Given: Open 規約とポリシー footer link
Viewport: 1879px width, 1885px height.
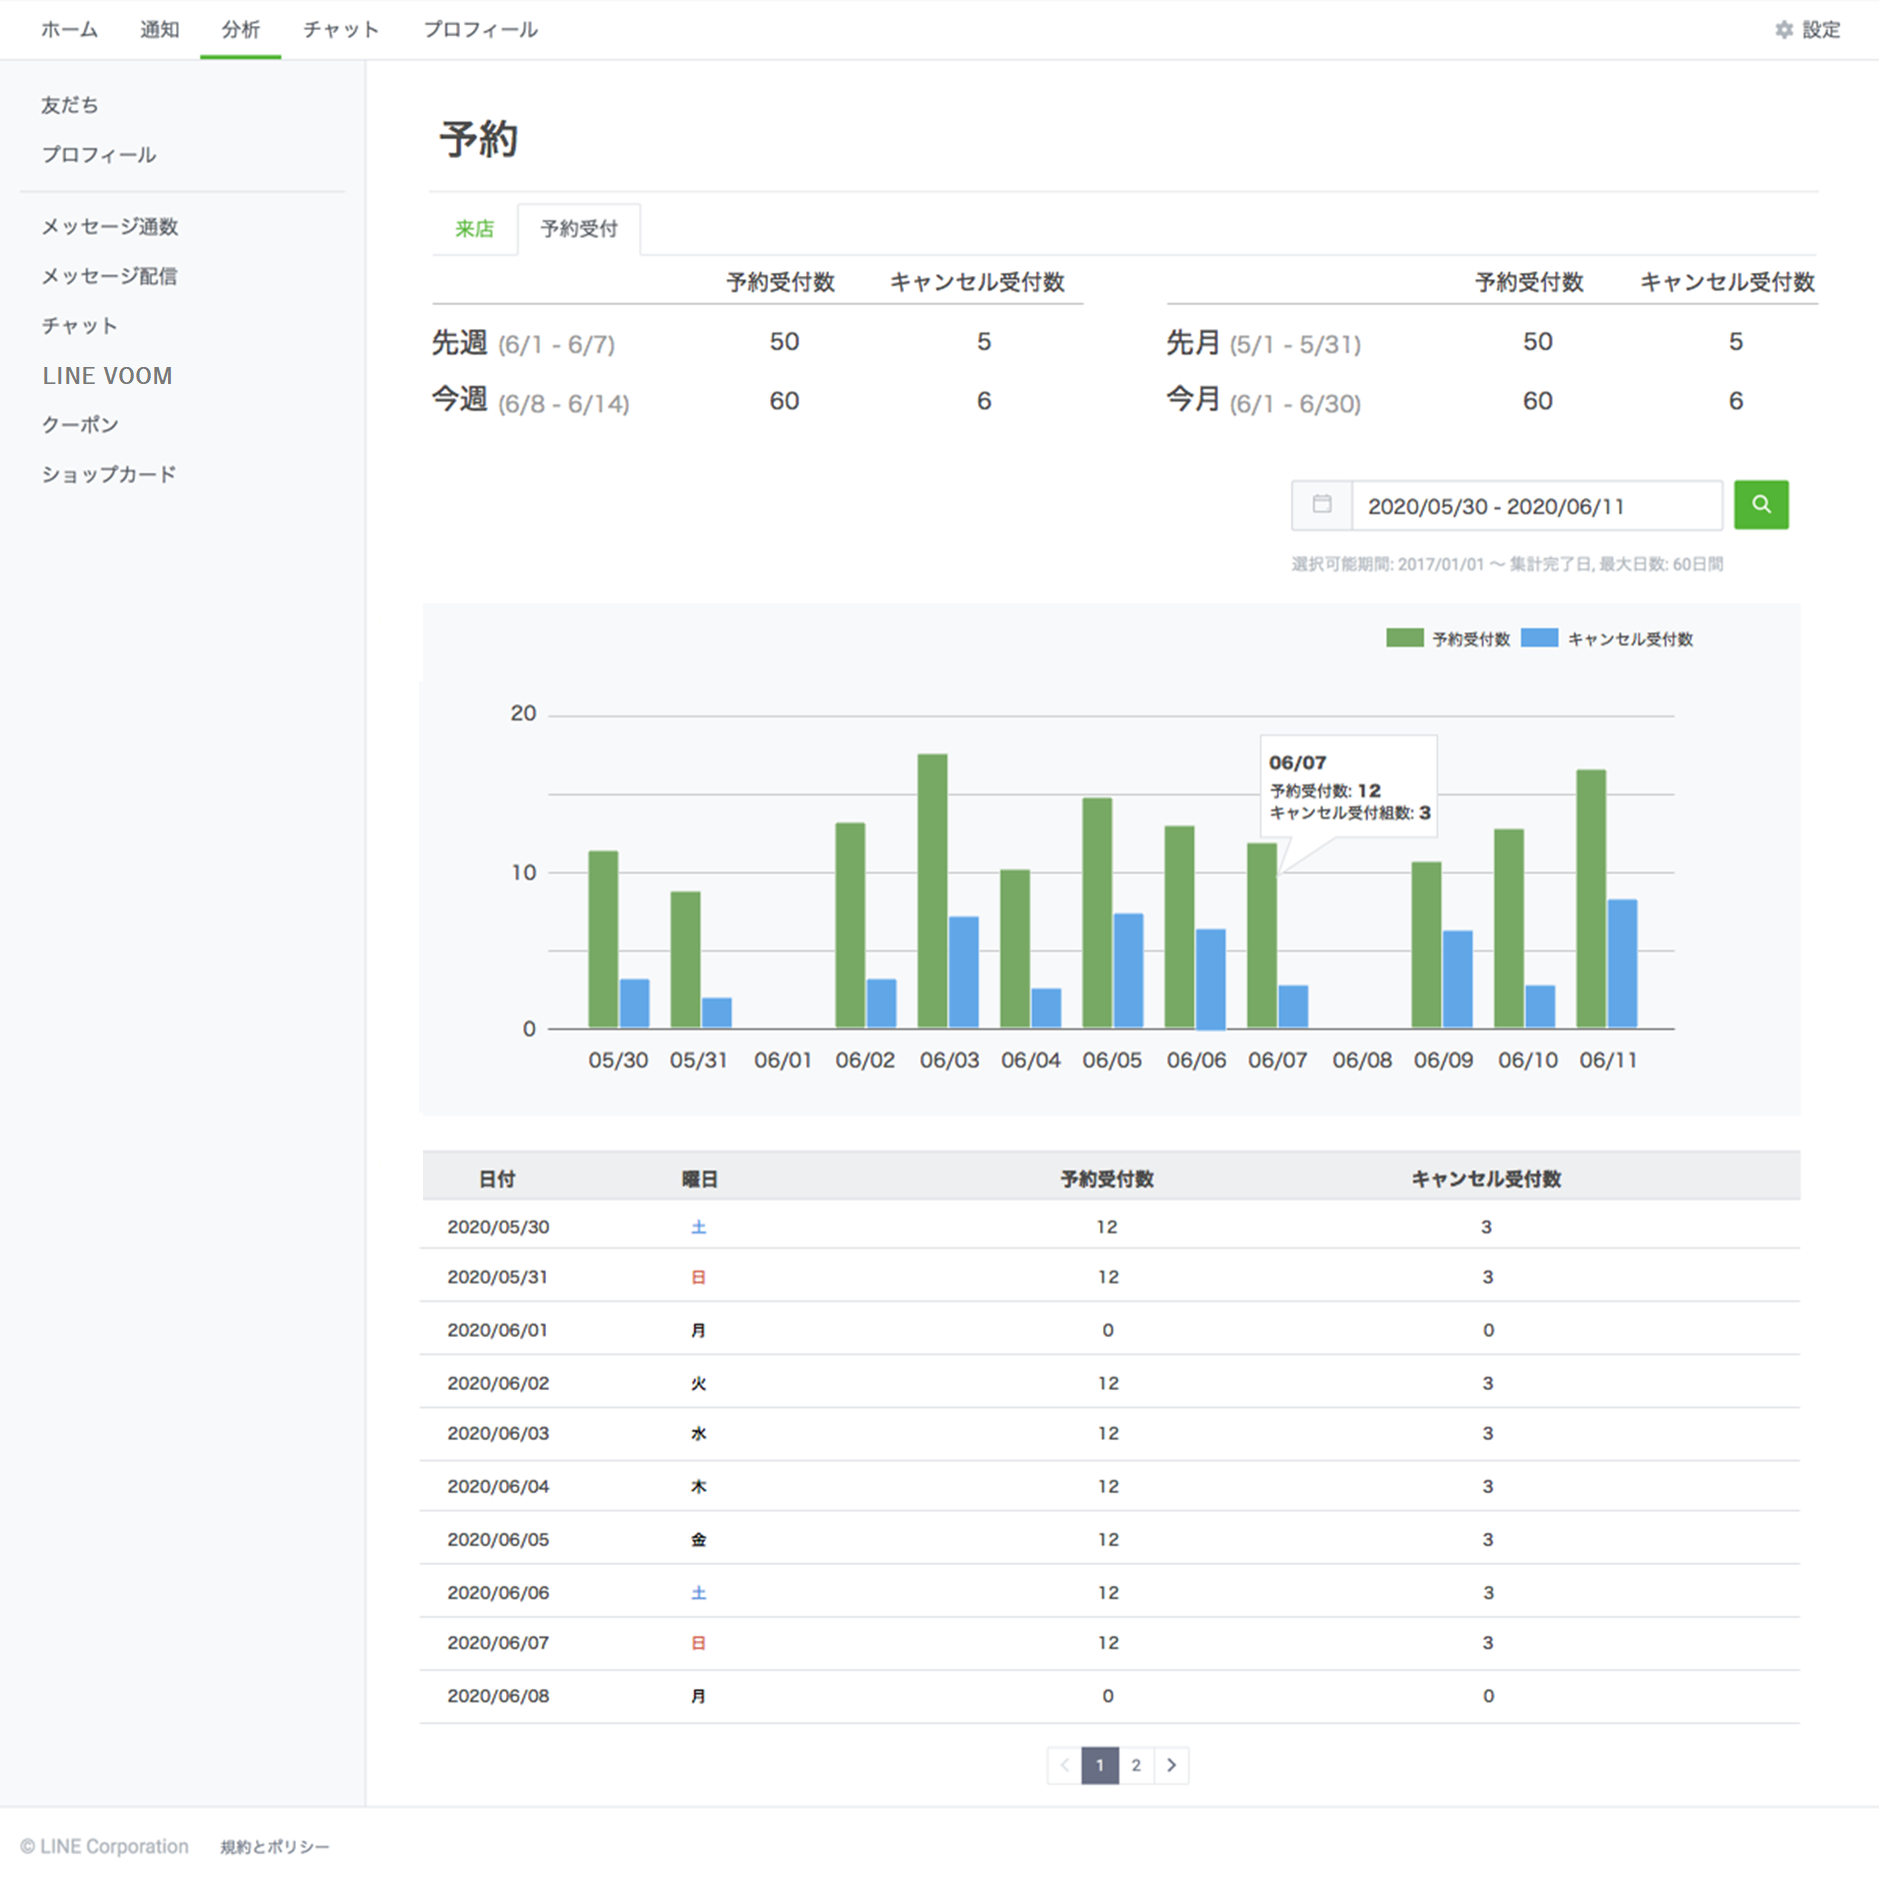Looking at the screenshot, I should [275, 1847].
